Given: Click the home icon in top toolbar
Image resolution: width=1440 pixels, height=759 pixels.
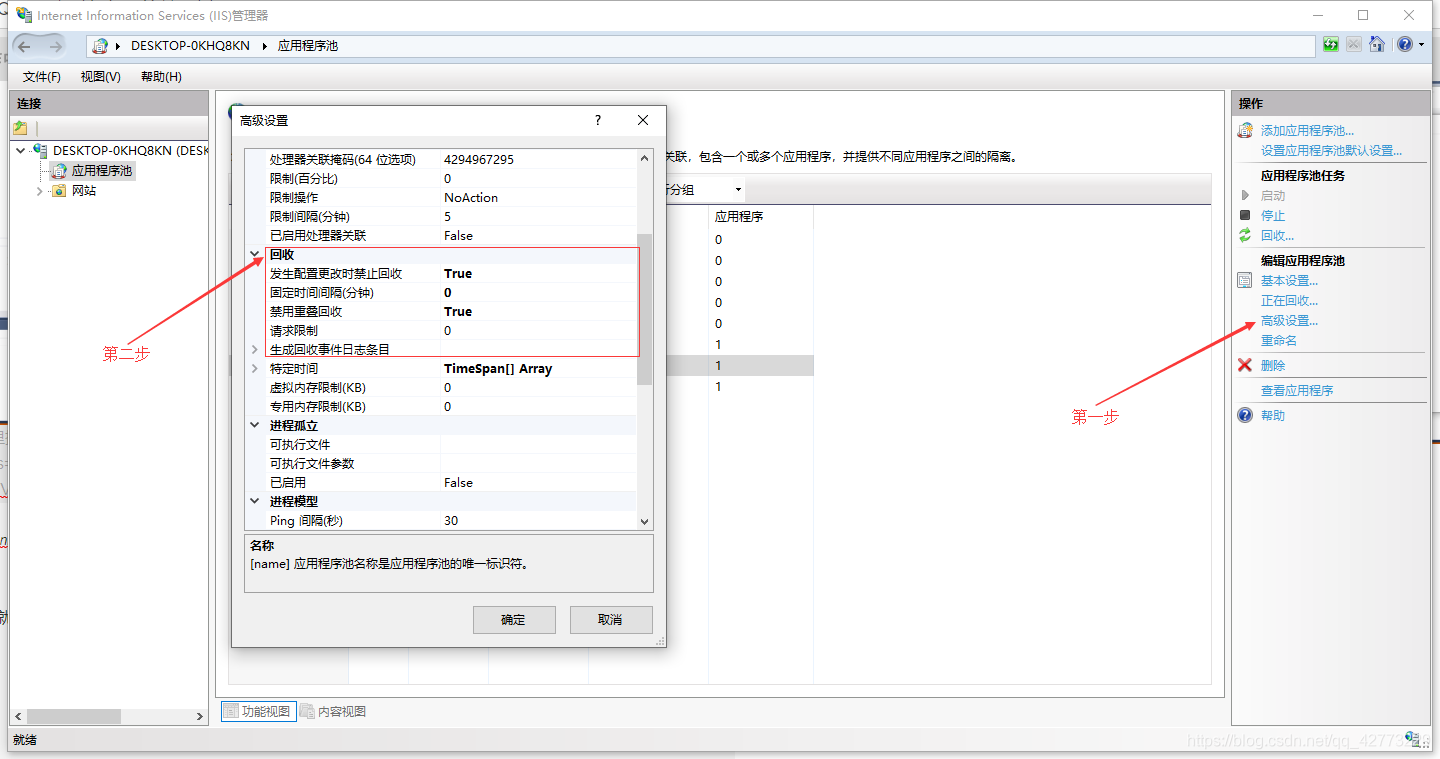Looking at the screenshot, I should point(1377,44).
